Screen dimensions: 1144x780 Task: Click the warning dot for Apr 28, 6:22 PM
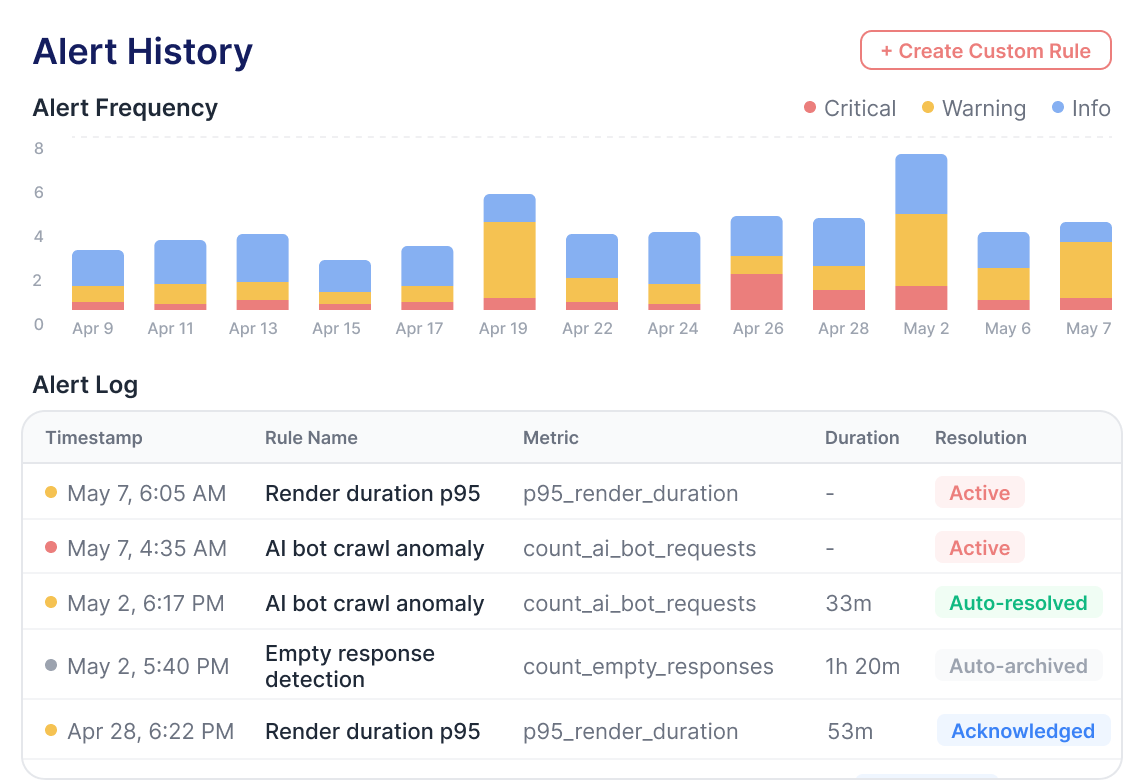pos(51,730)
